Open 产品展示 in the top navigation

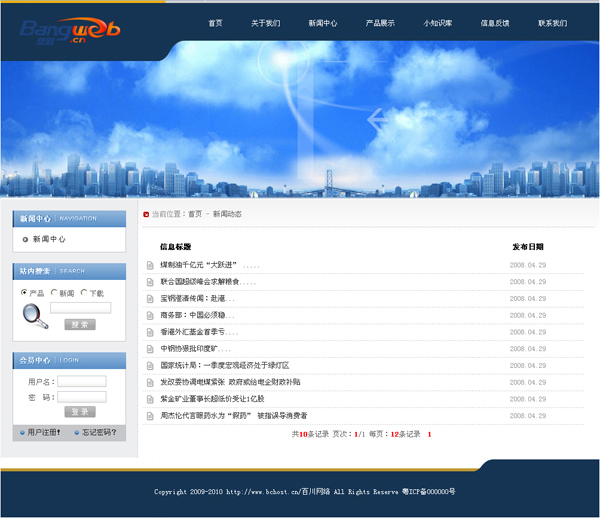(380, 23)
